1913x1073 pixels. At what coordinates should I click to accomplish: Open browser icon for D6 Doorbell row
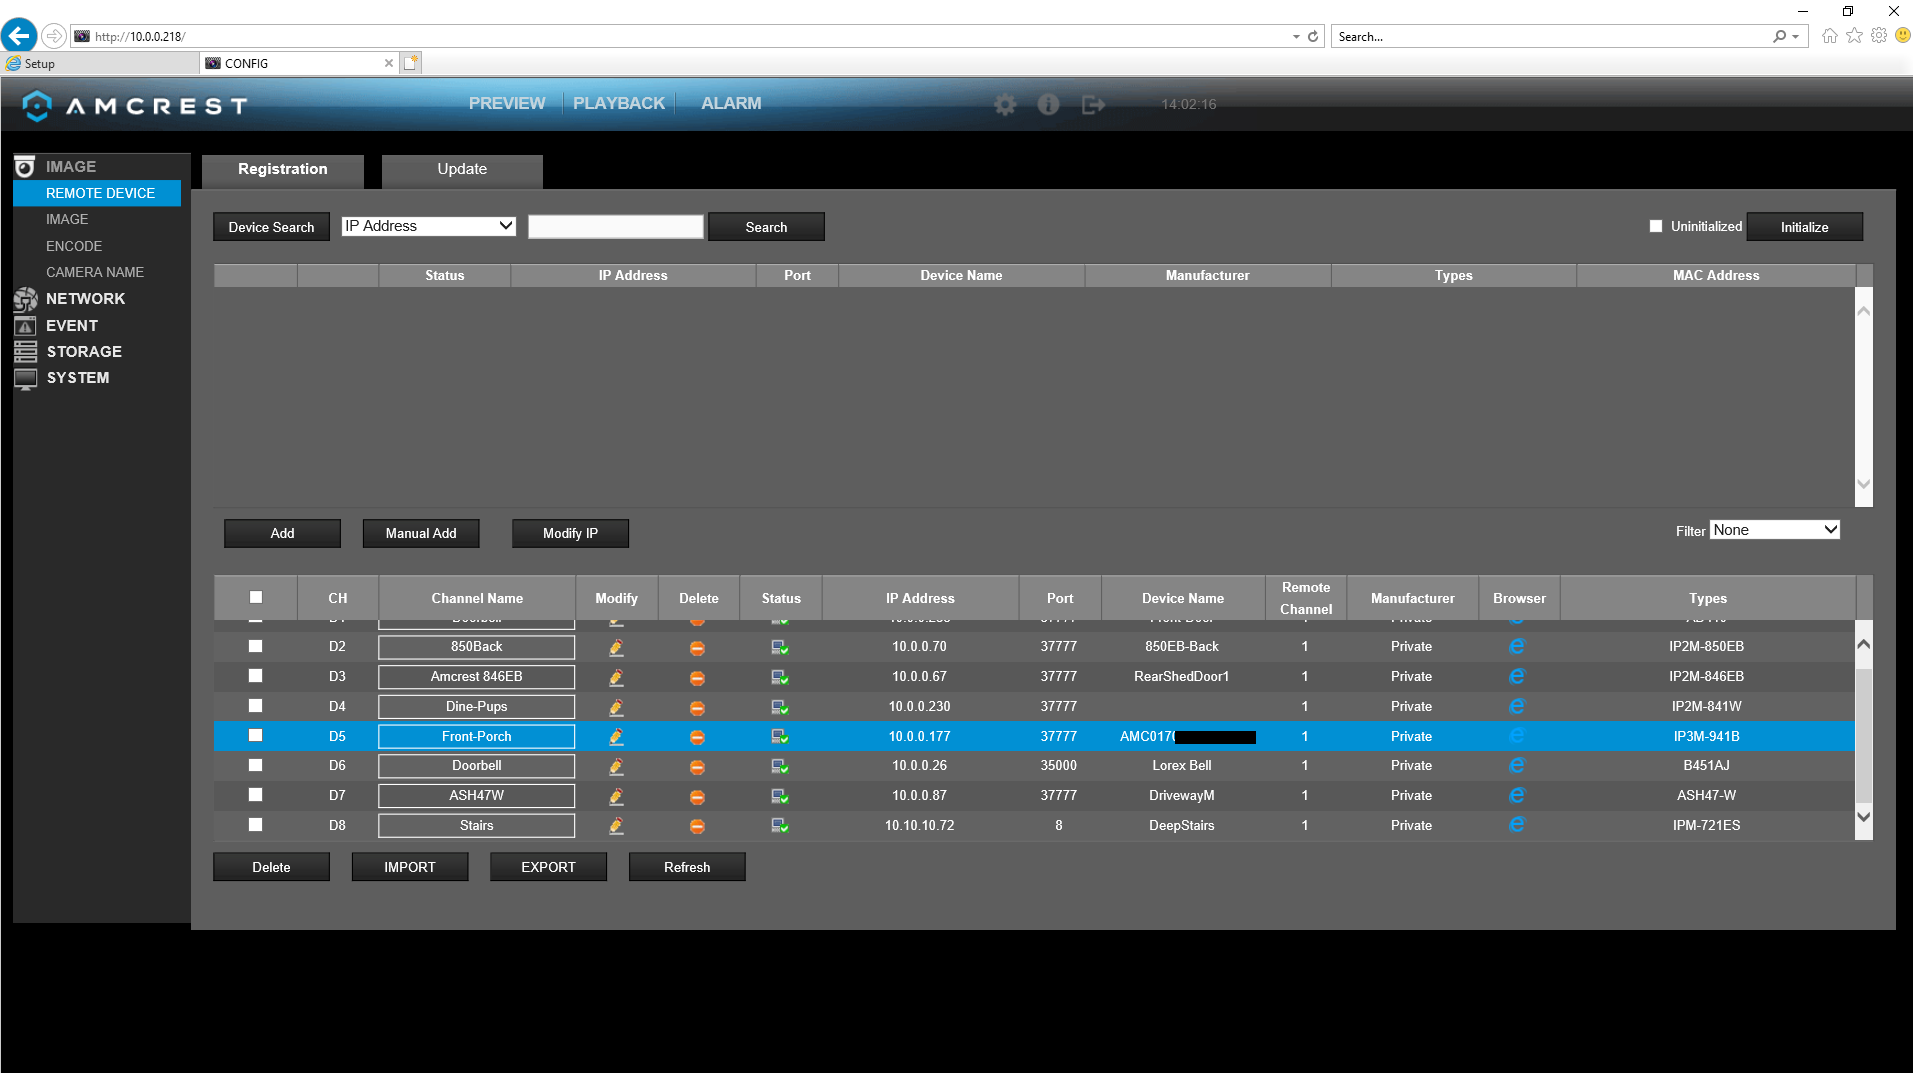(x=1517, y=765)
